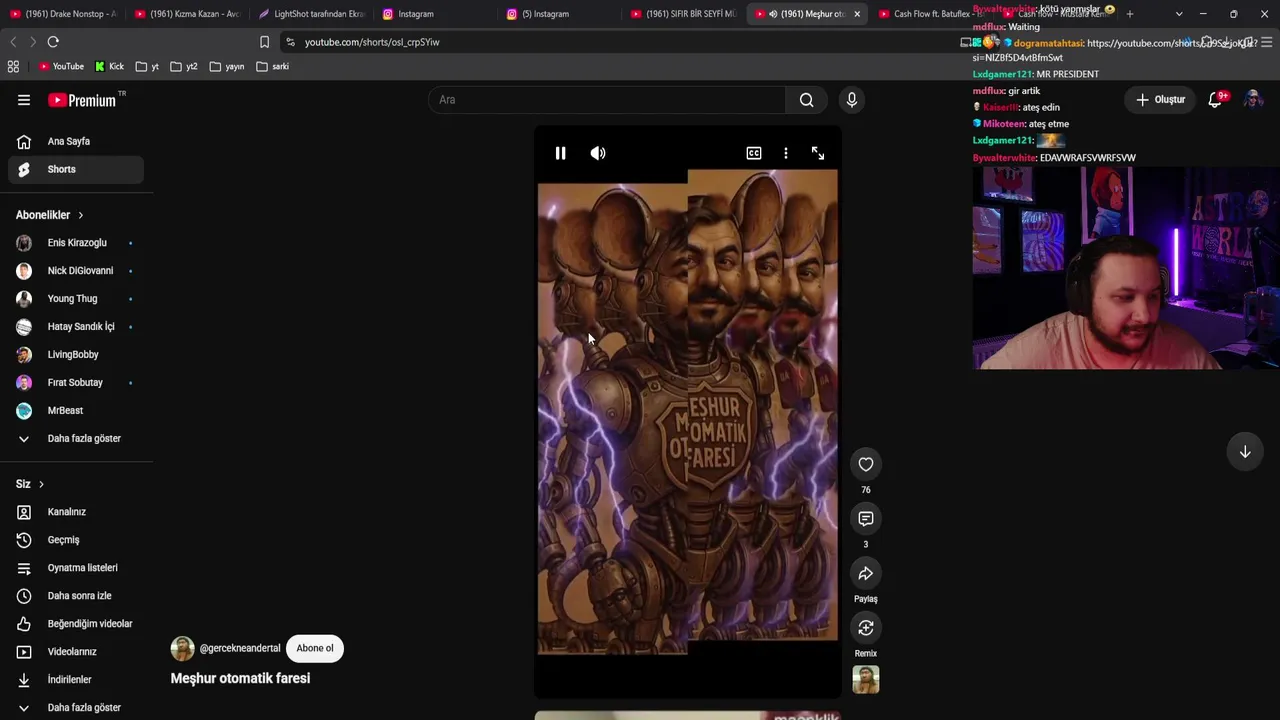Open the gercekneandertal channel avatar

(183, 648)
